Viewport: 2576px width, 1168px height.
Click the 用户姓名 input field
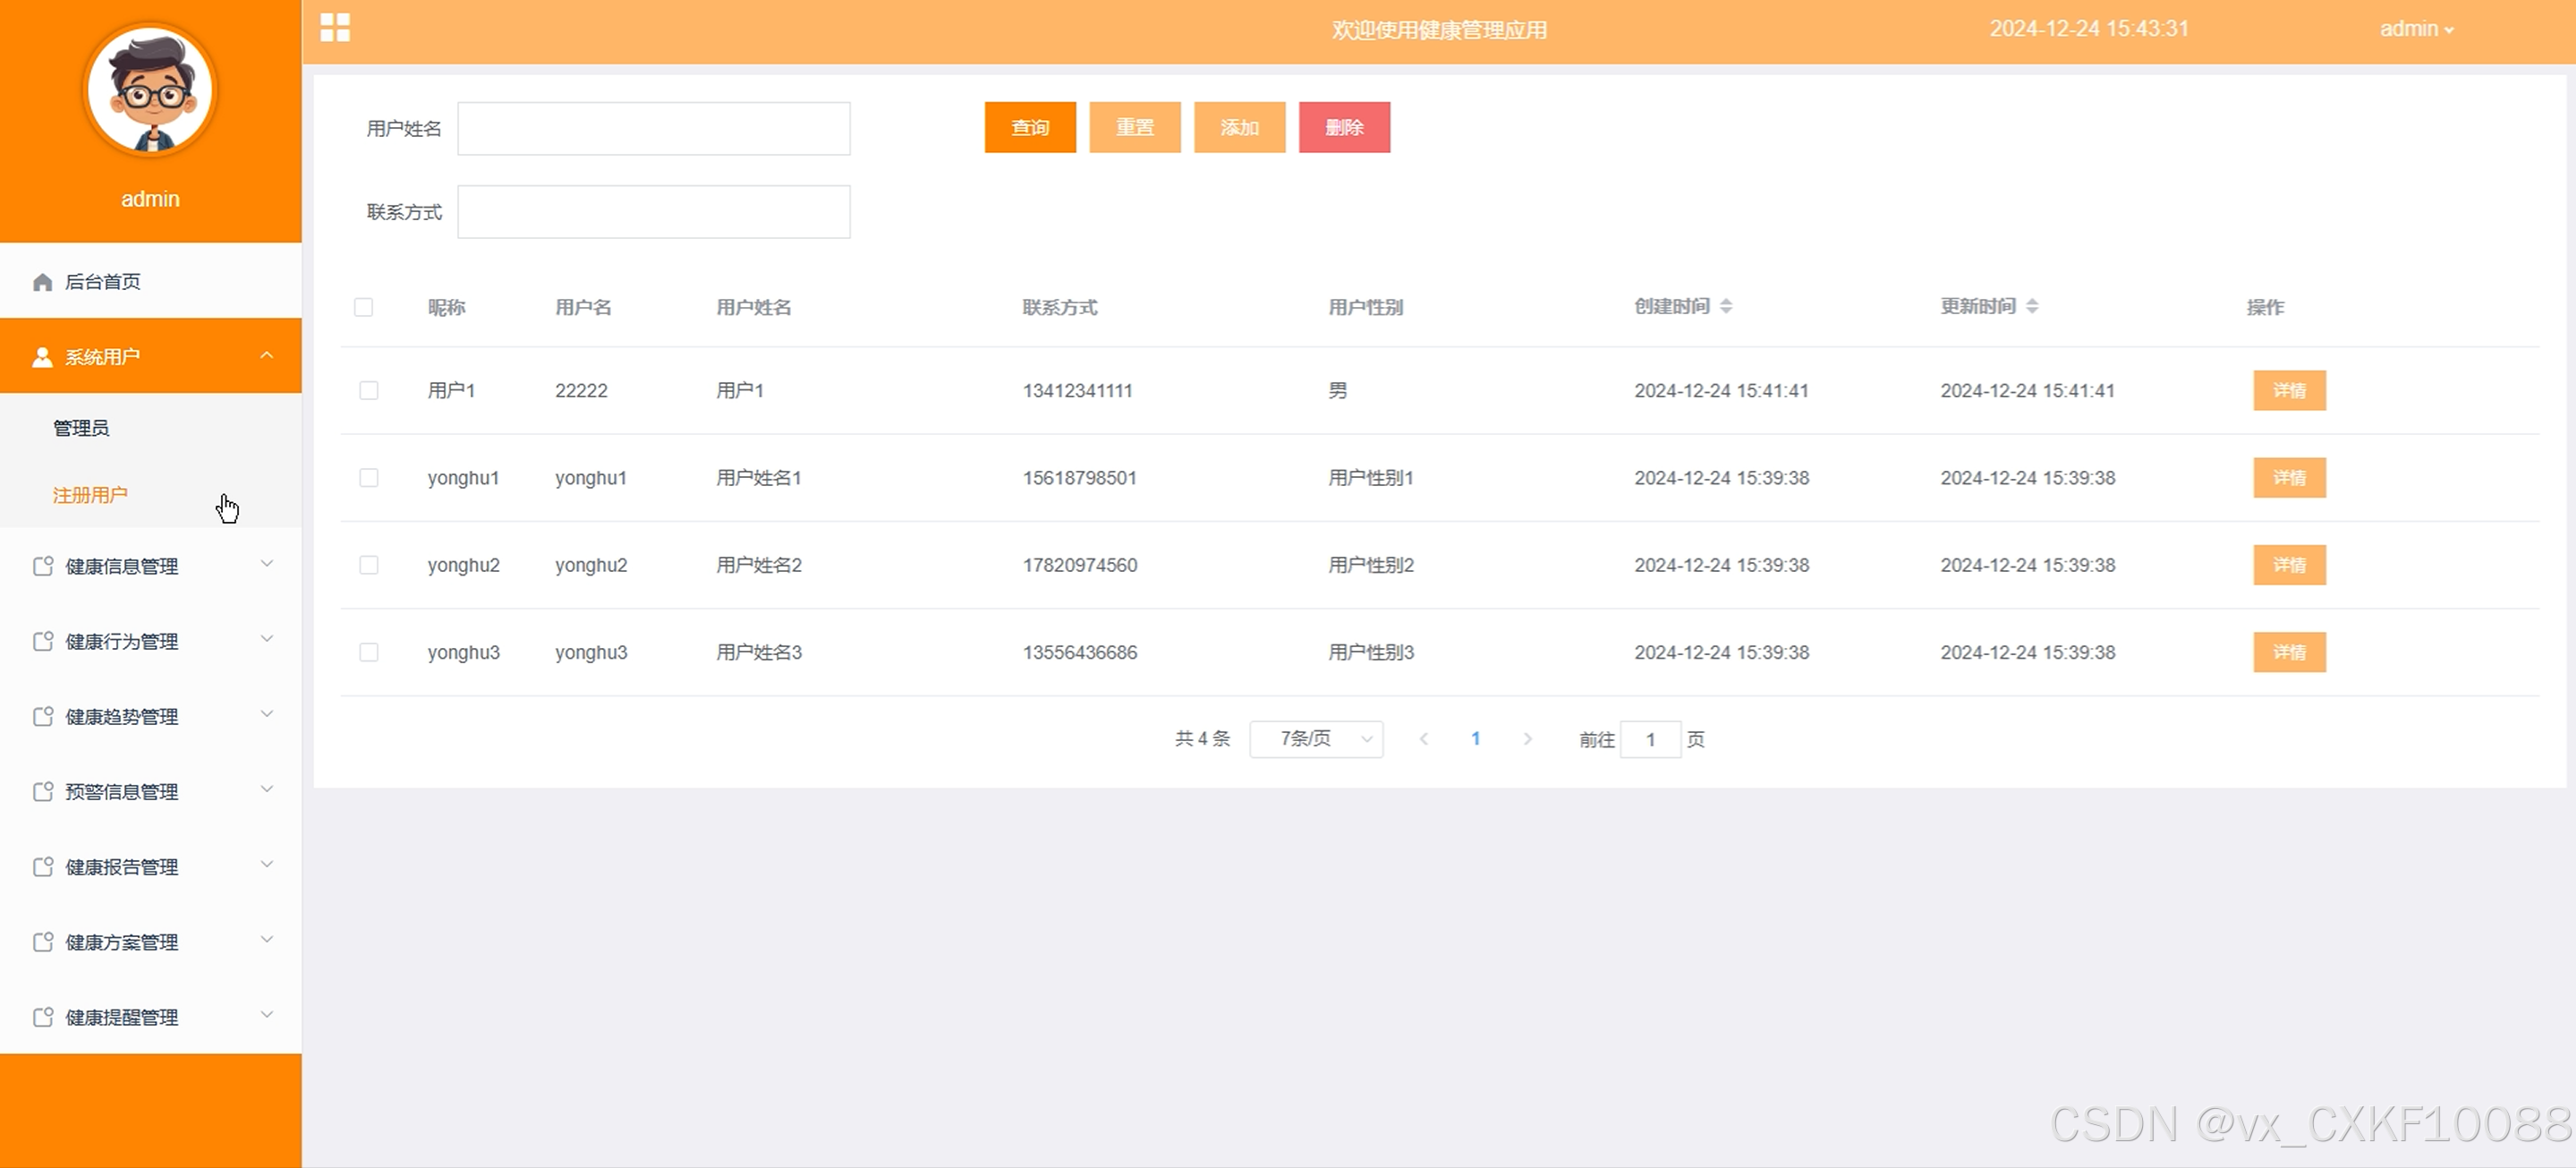(654, 129)
